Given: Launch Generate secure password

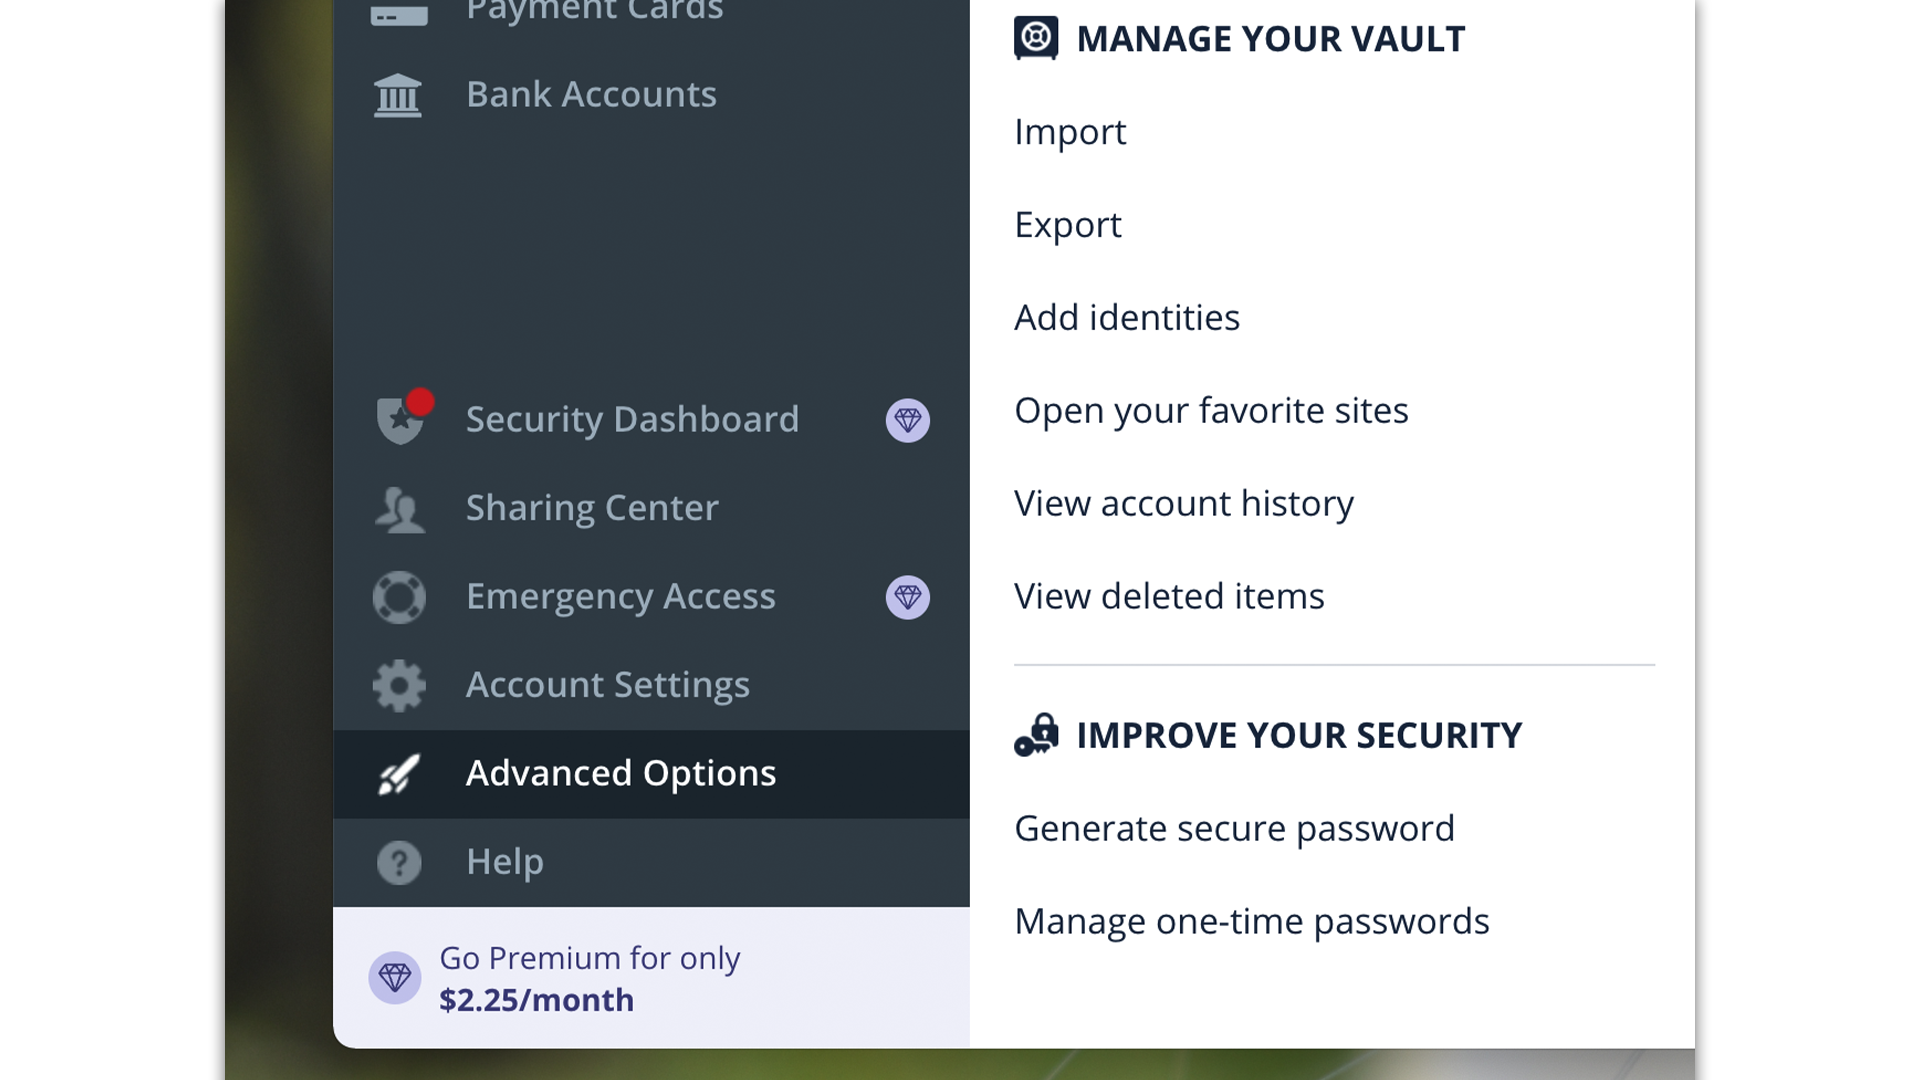Looking at the screenshot, I should [x=1234, y=829].
